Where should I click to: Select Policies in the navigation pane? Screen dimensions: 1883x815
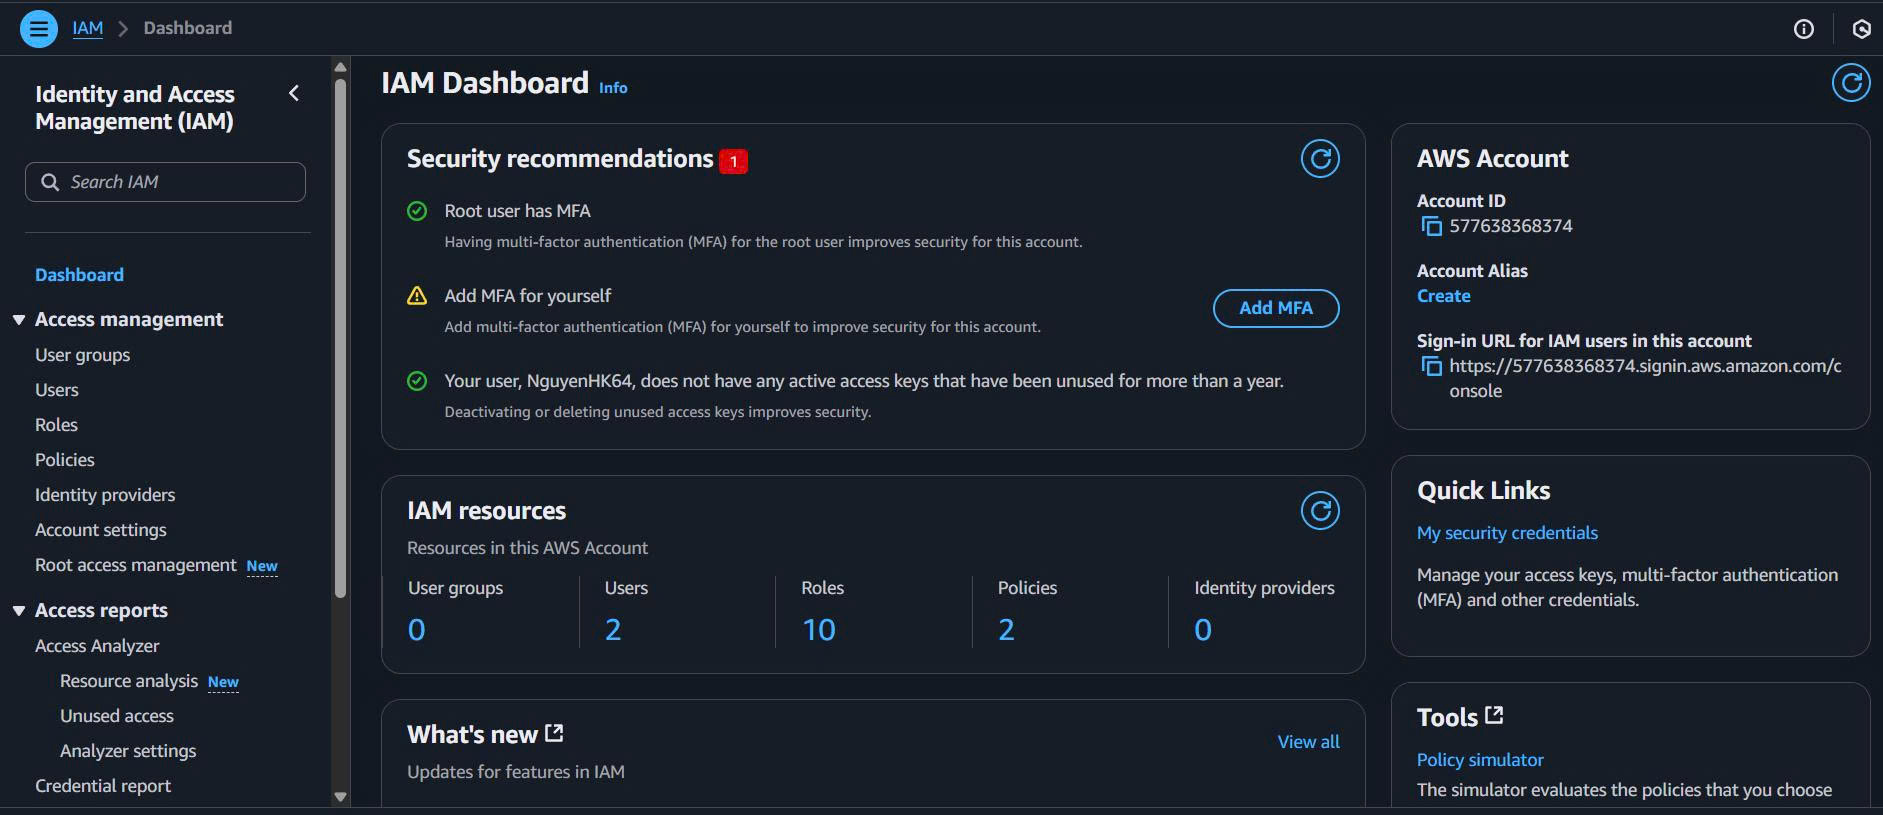[x=65, y=460]
